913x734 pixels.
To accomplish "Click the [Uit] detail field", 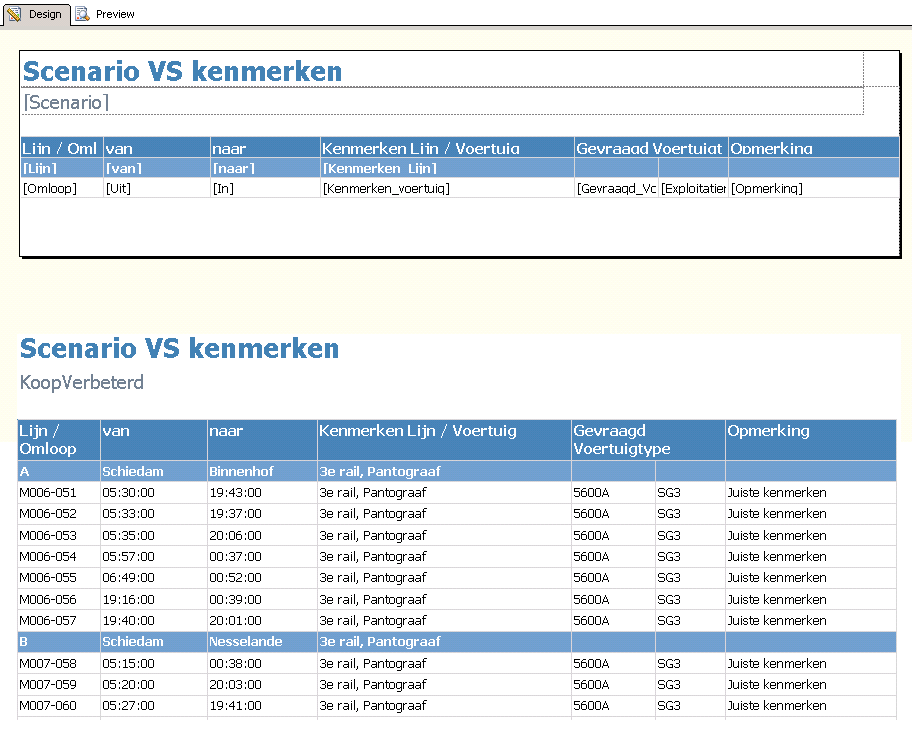I will tap(157, 188).
